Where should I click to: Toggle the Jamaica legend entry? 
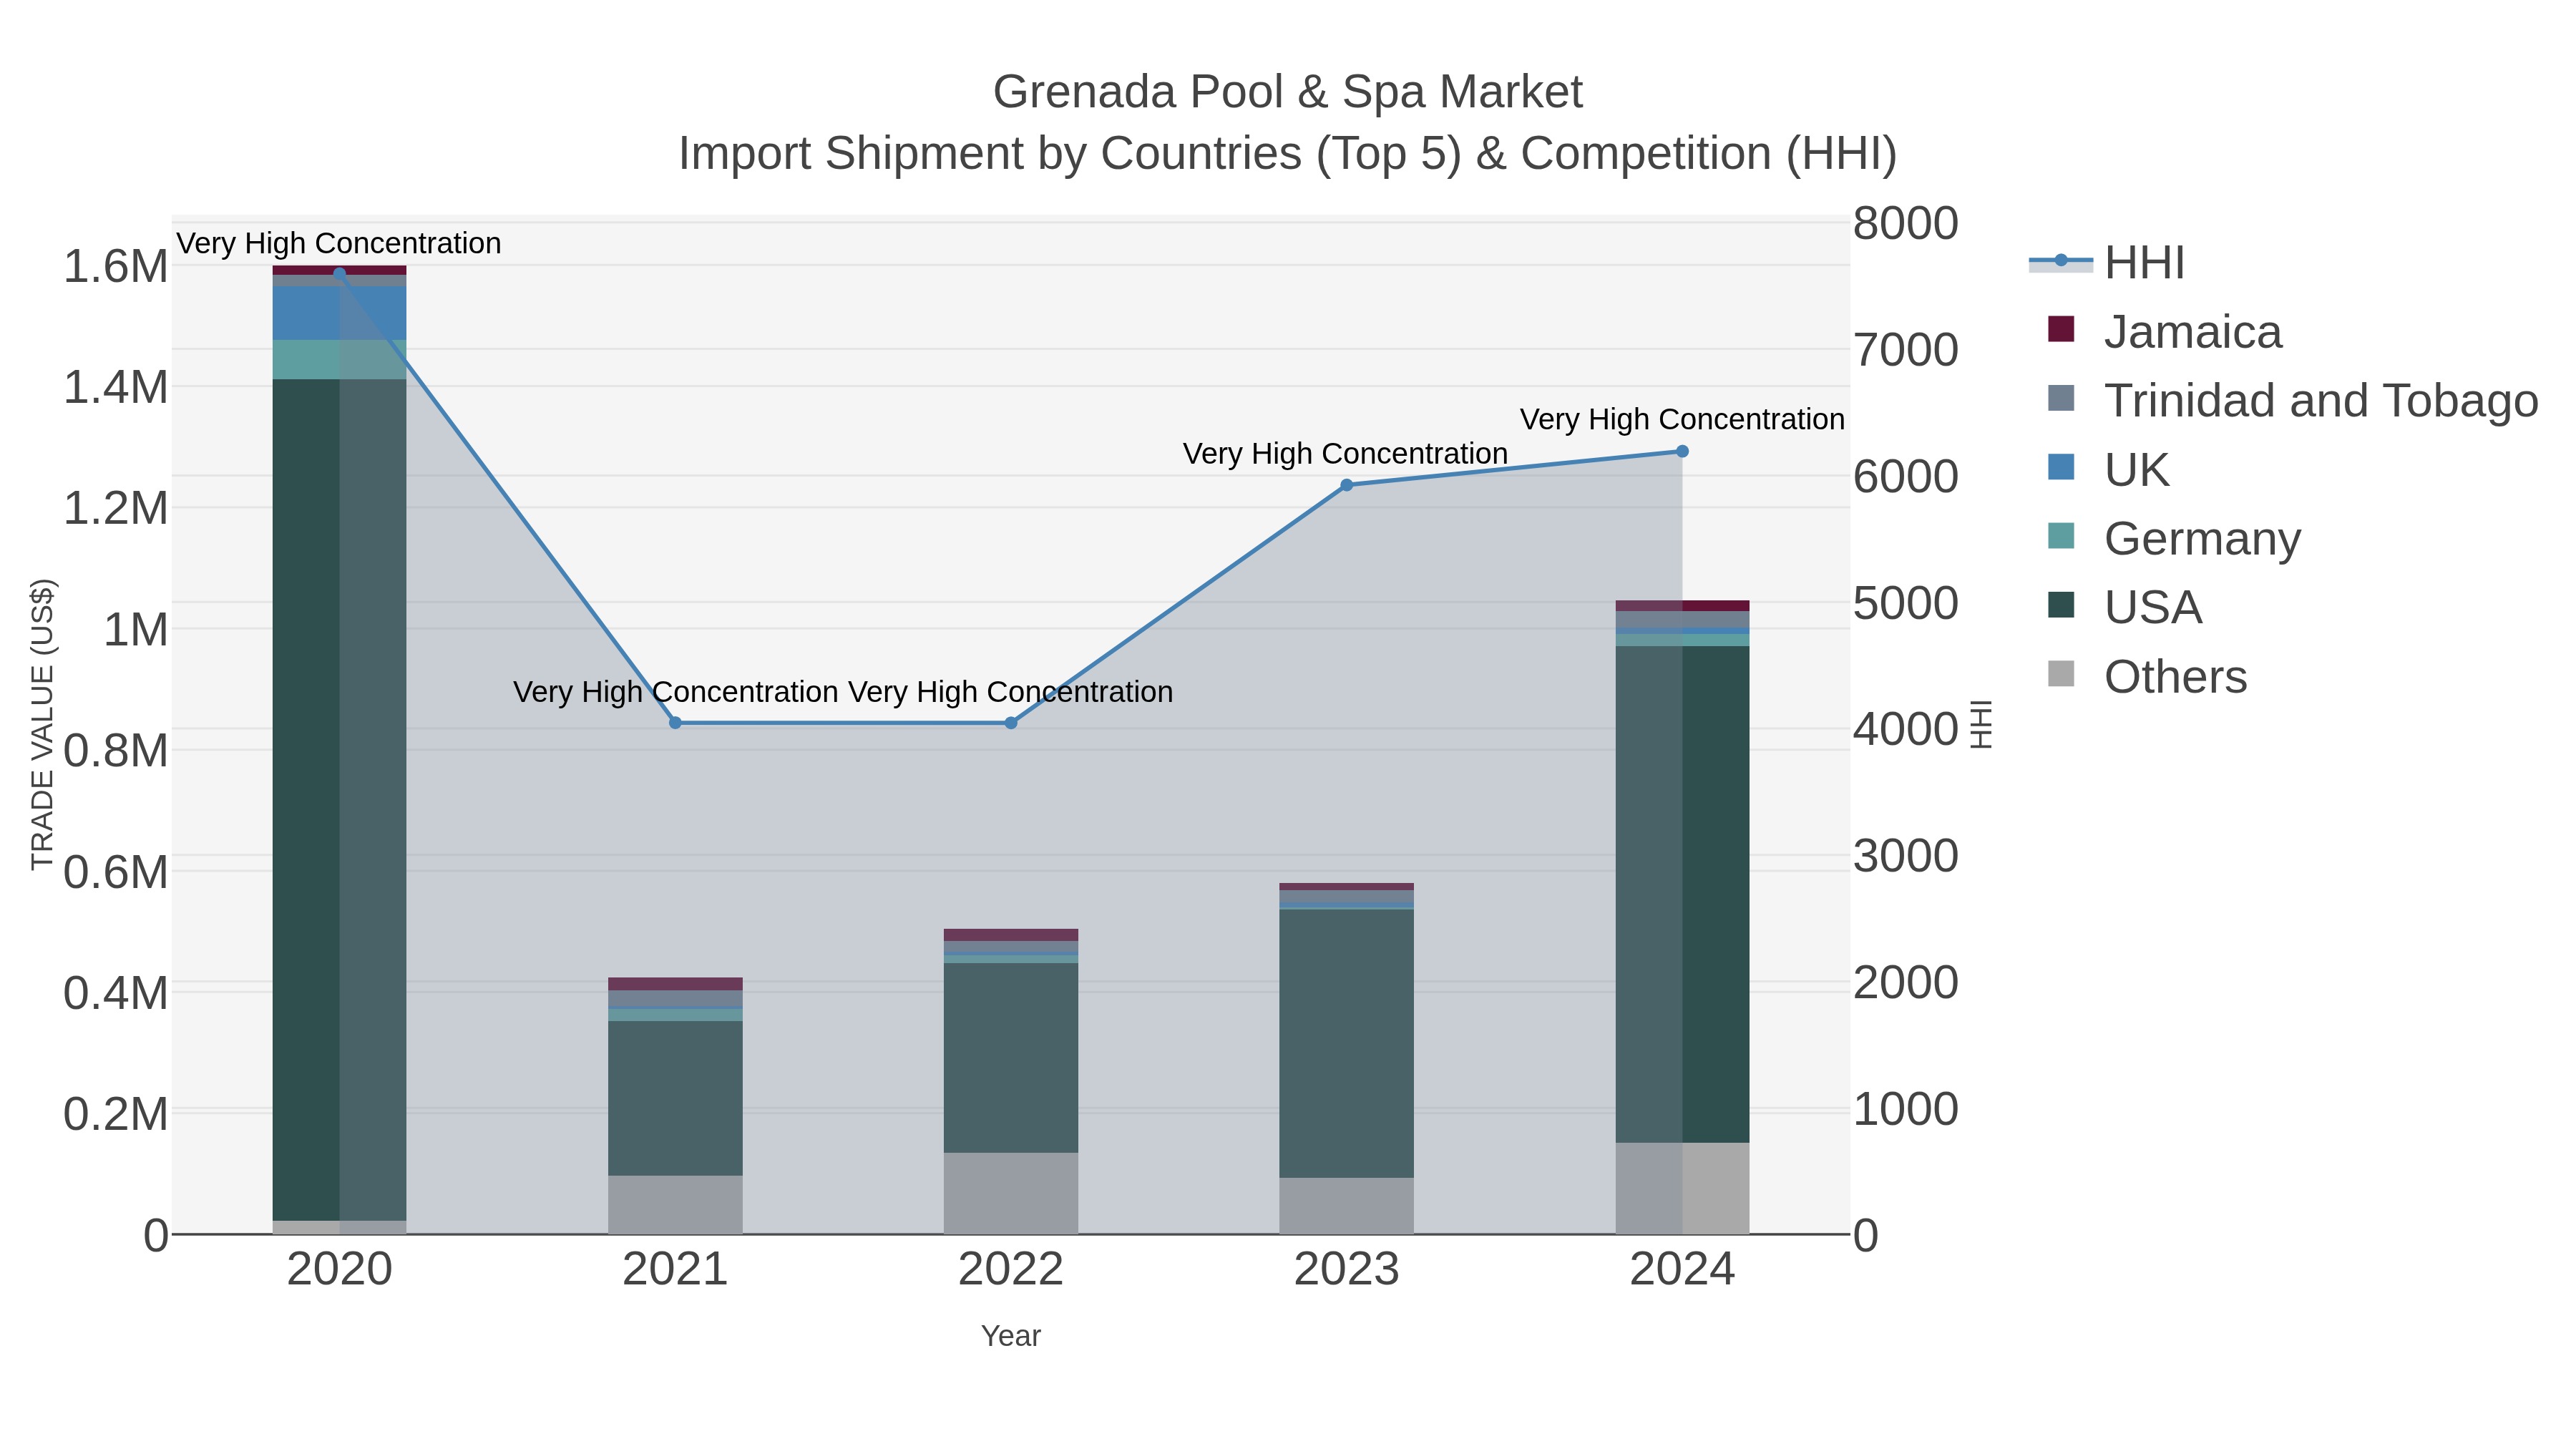coord(2165,332)
